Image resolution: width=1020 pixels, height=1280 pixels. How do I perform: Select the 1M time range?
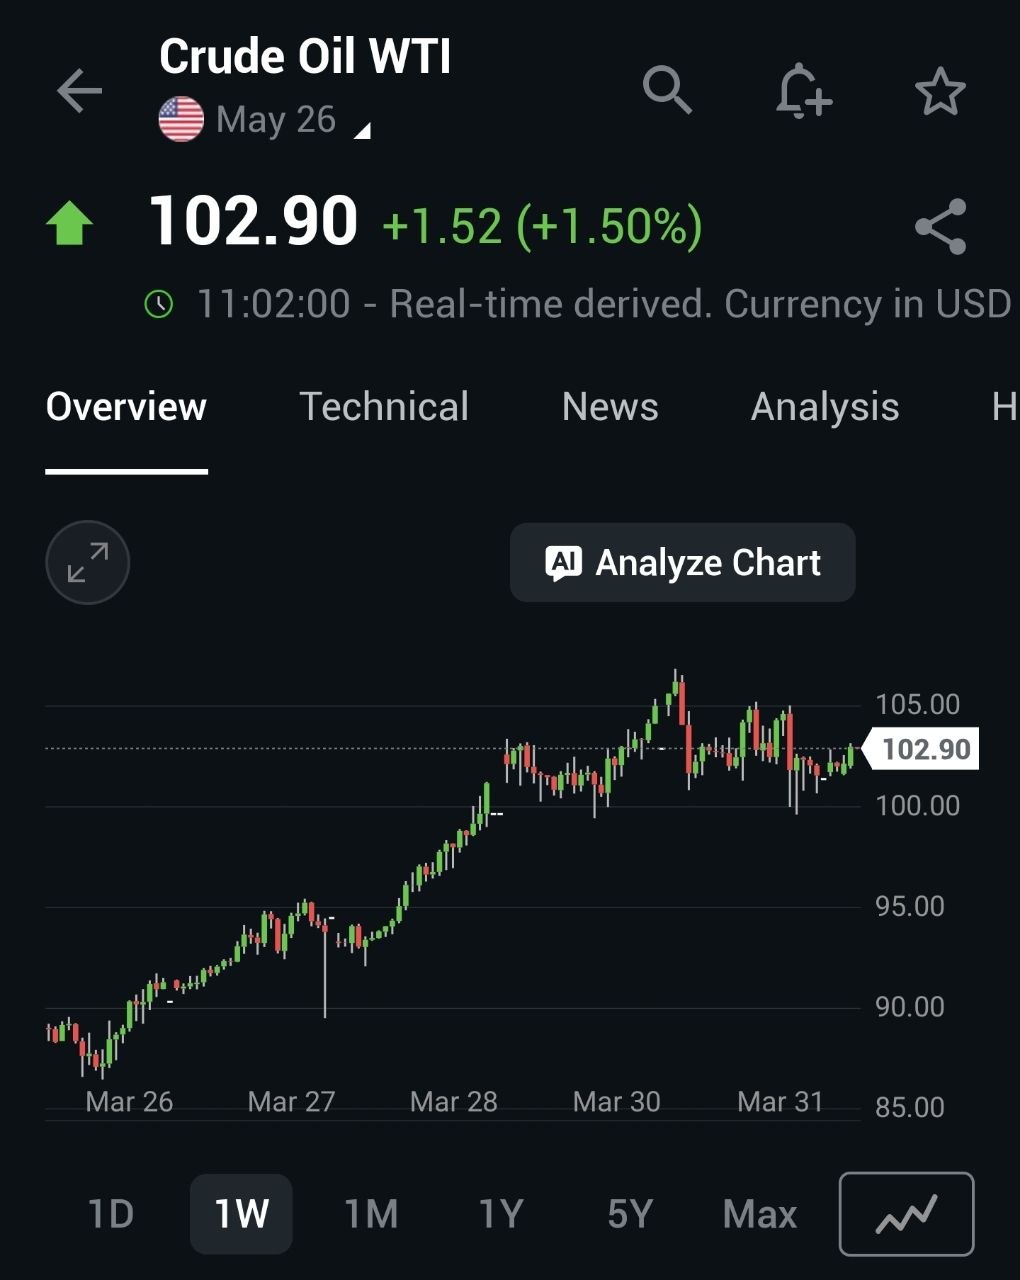click(x=371, y=1214)
